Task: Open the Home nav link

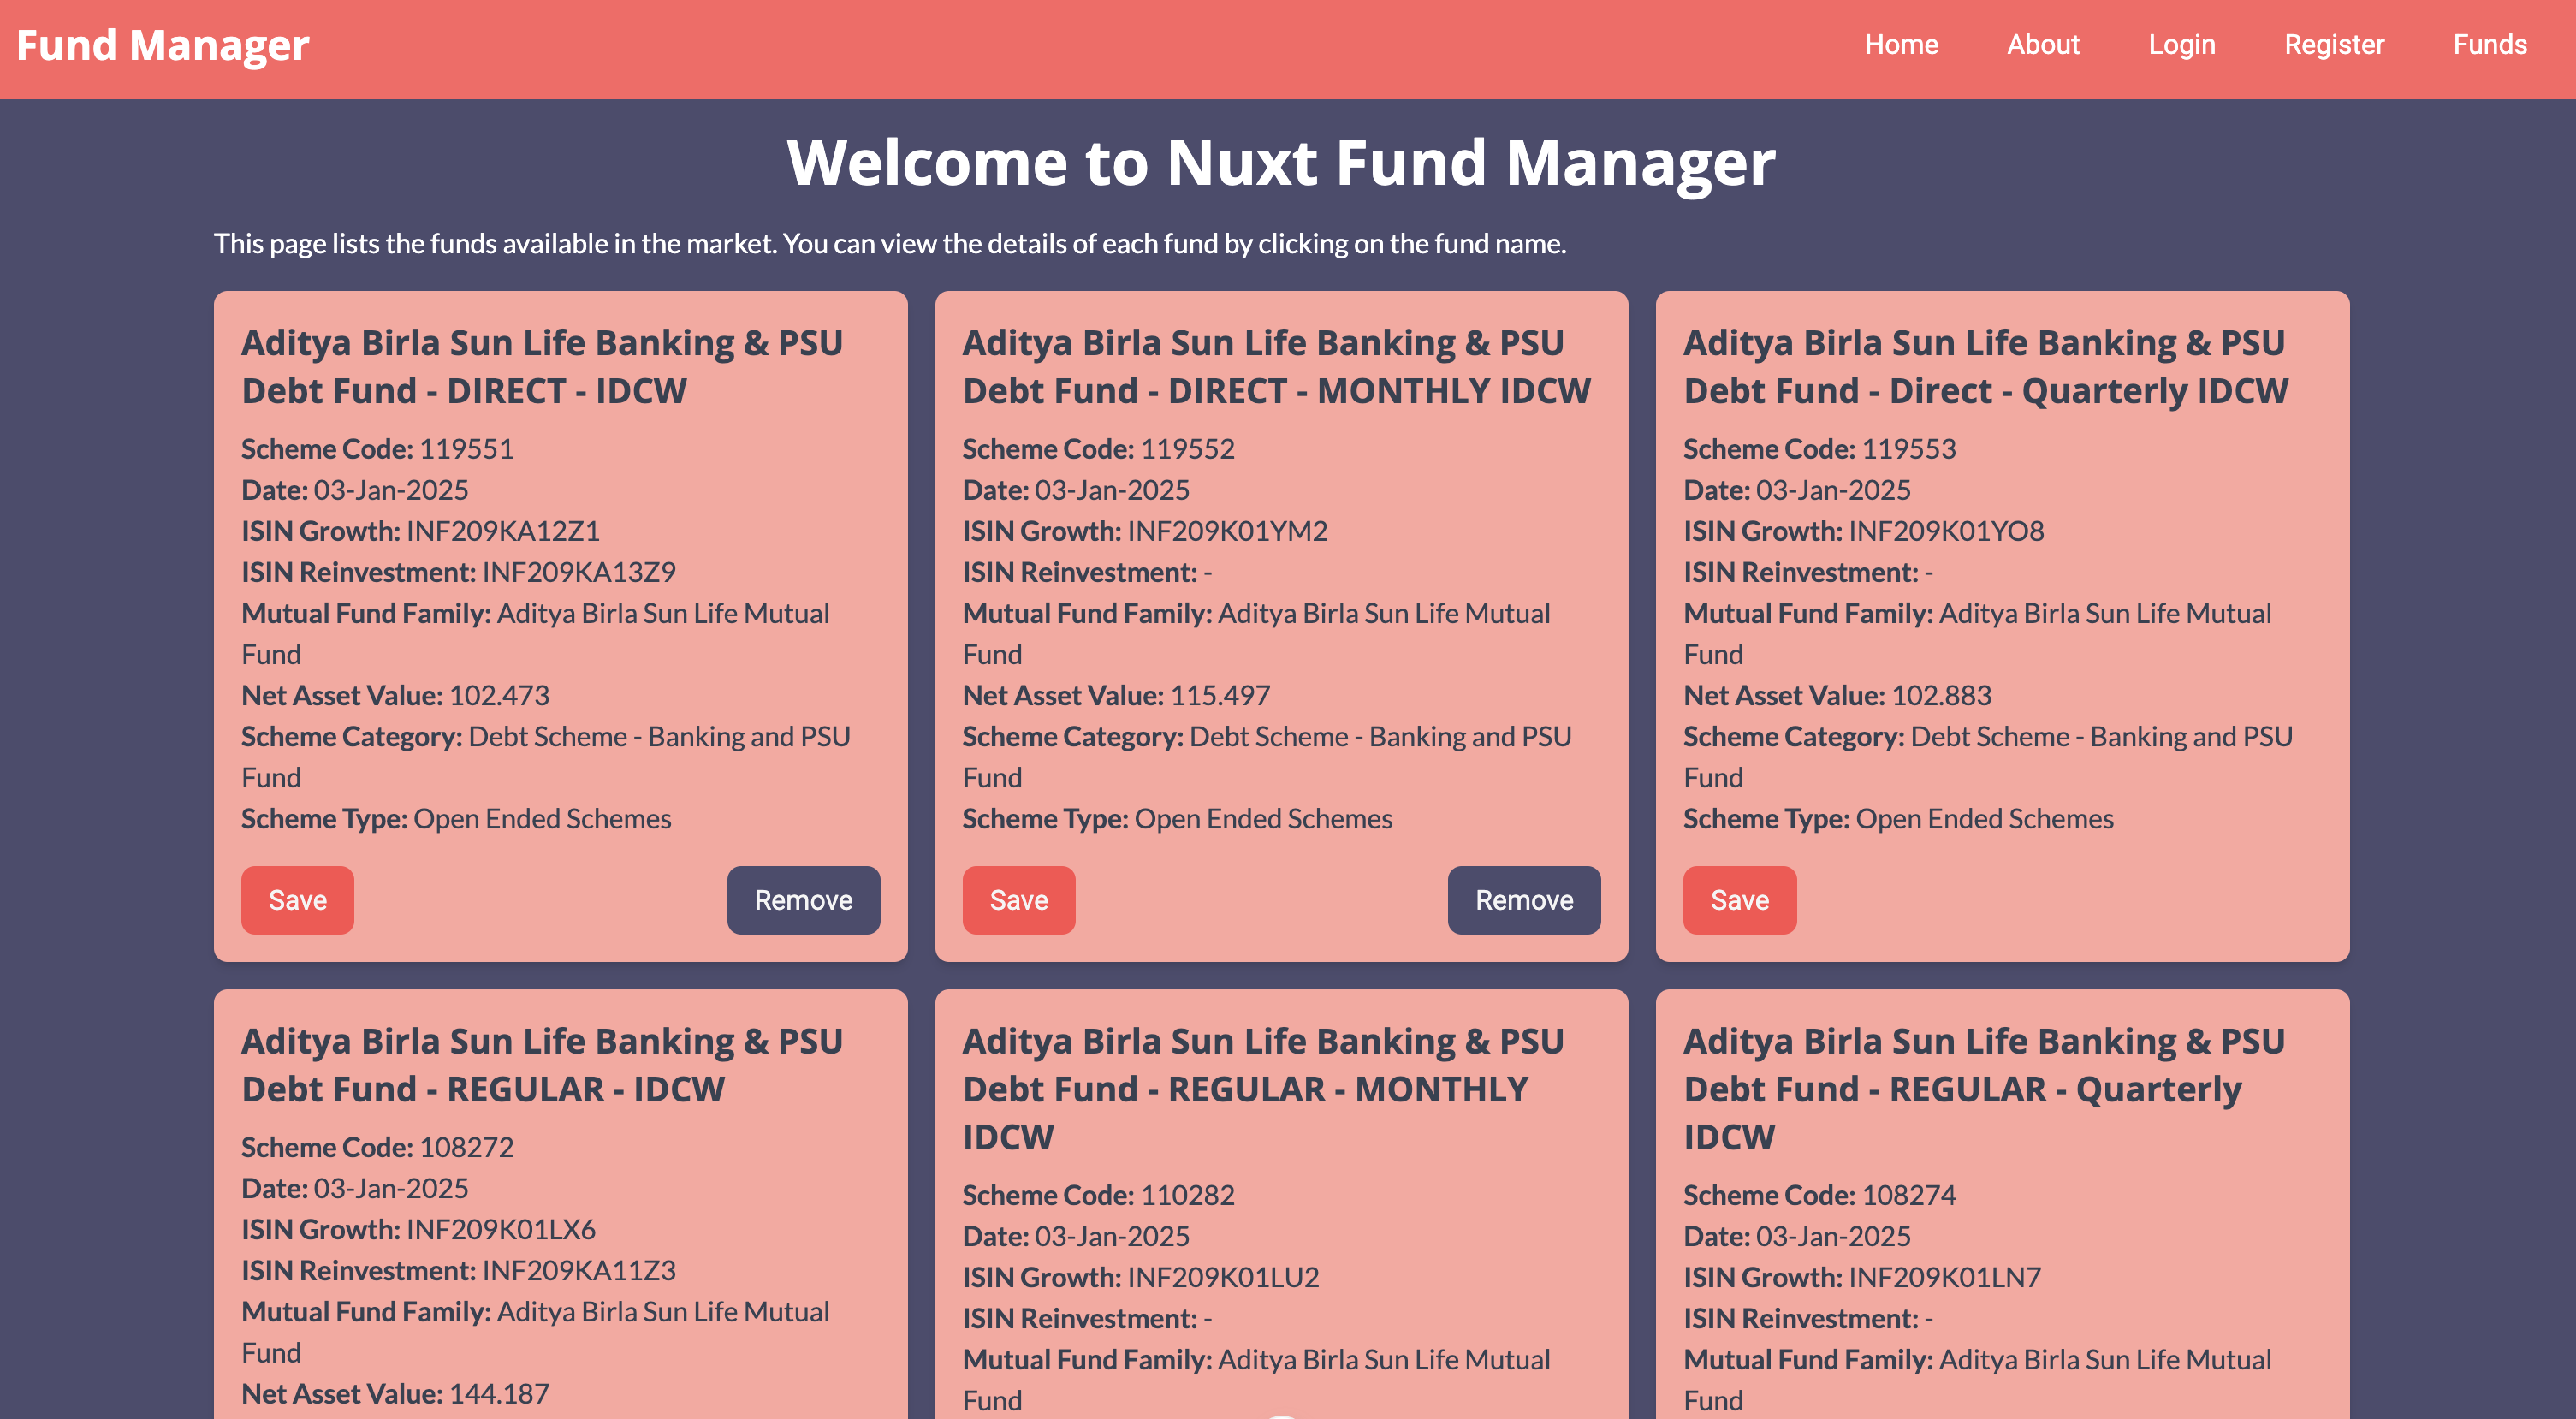Action: tap(1901, 45)
